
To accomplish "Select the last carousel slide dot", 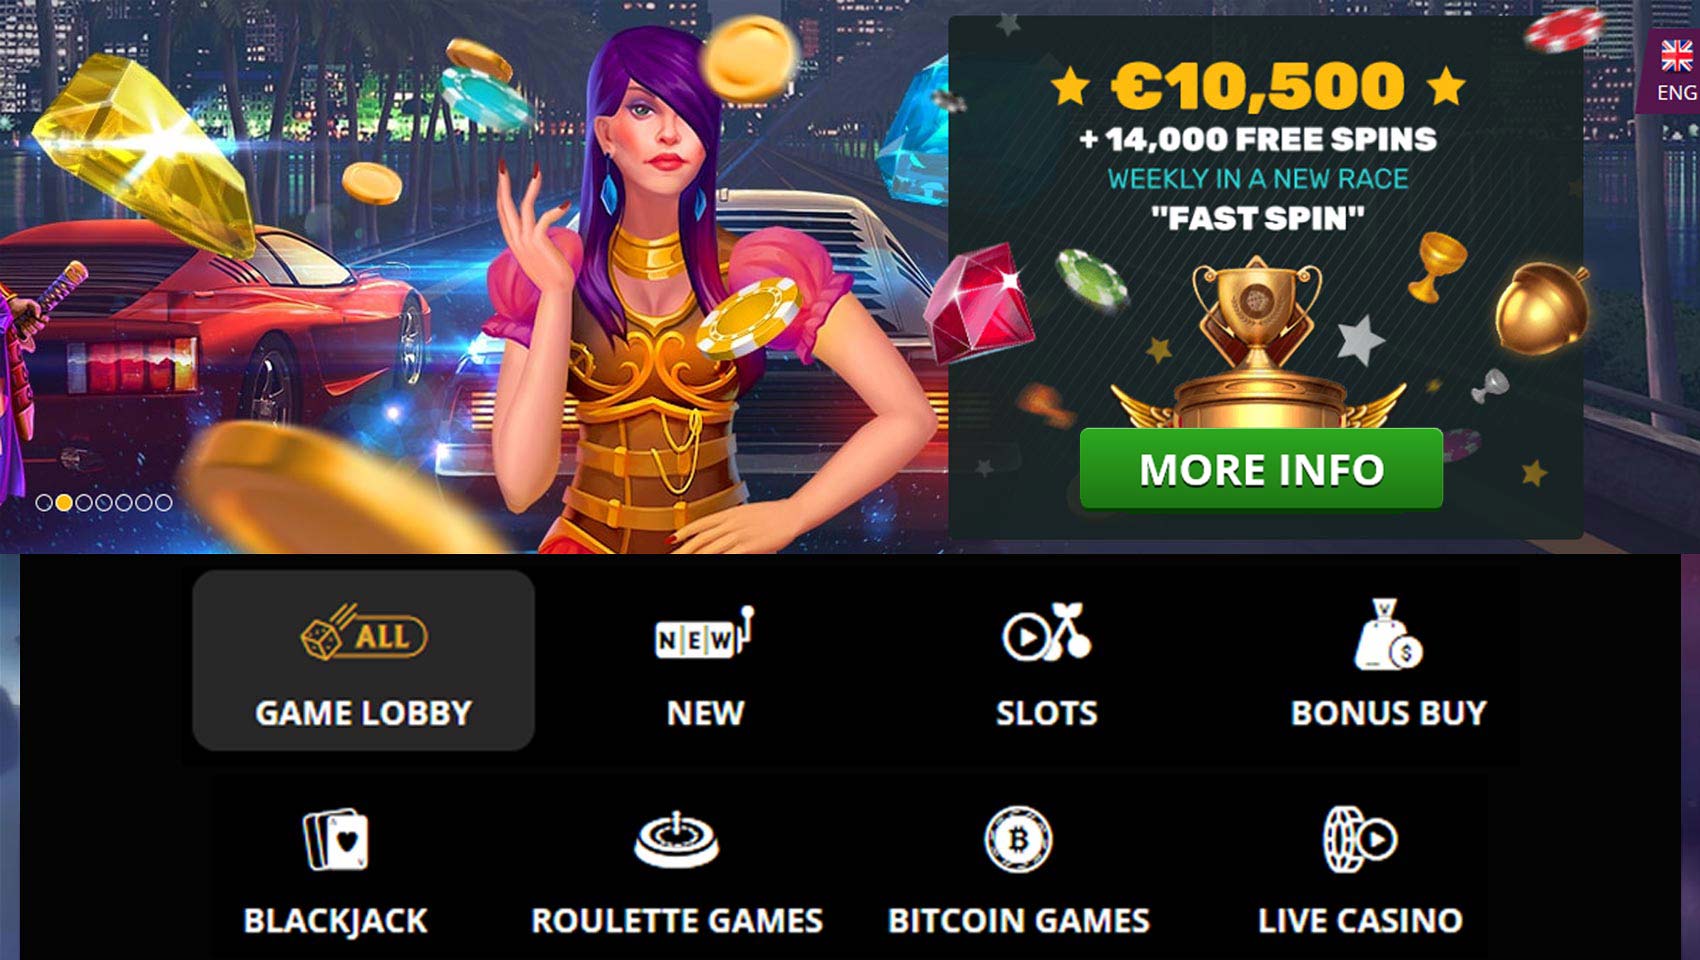I will (163, 503).
